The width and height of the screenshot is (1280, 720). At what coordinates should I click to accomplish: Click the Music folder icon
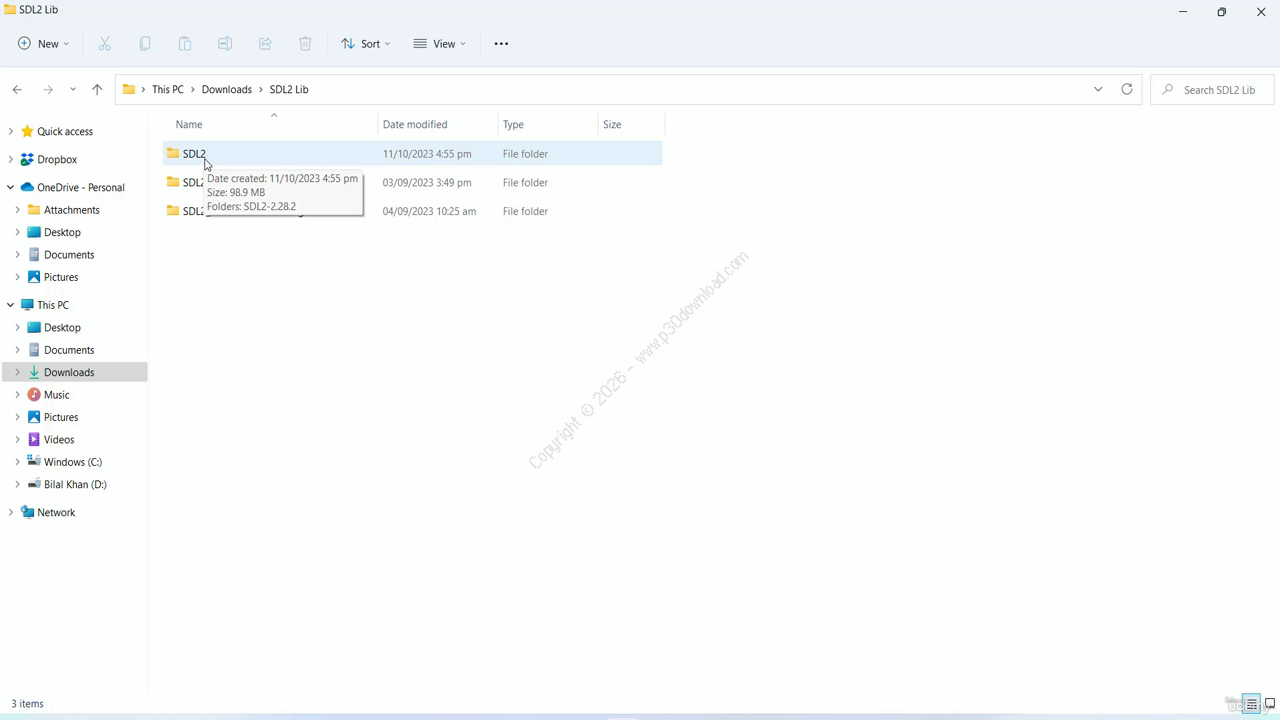(x=34, y=395)
